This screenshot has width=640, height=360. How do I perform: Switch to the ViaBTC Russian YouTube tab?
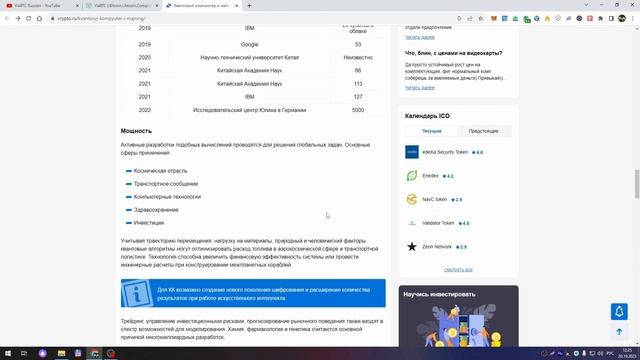(x=41, y=6)
